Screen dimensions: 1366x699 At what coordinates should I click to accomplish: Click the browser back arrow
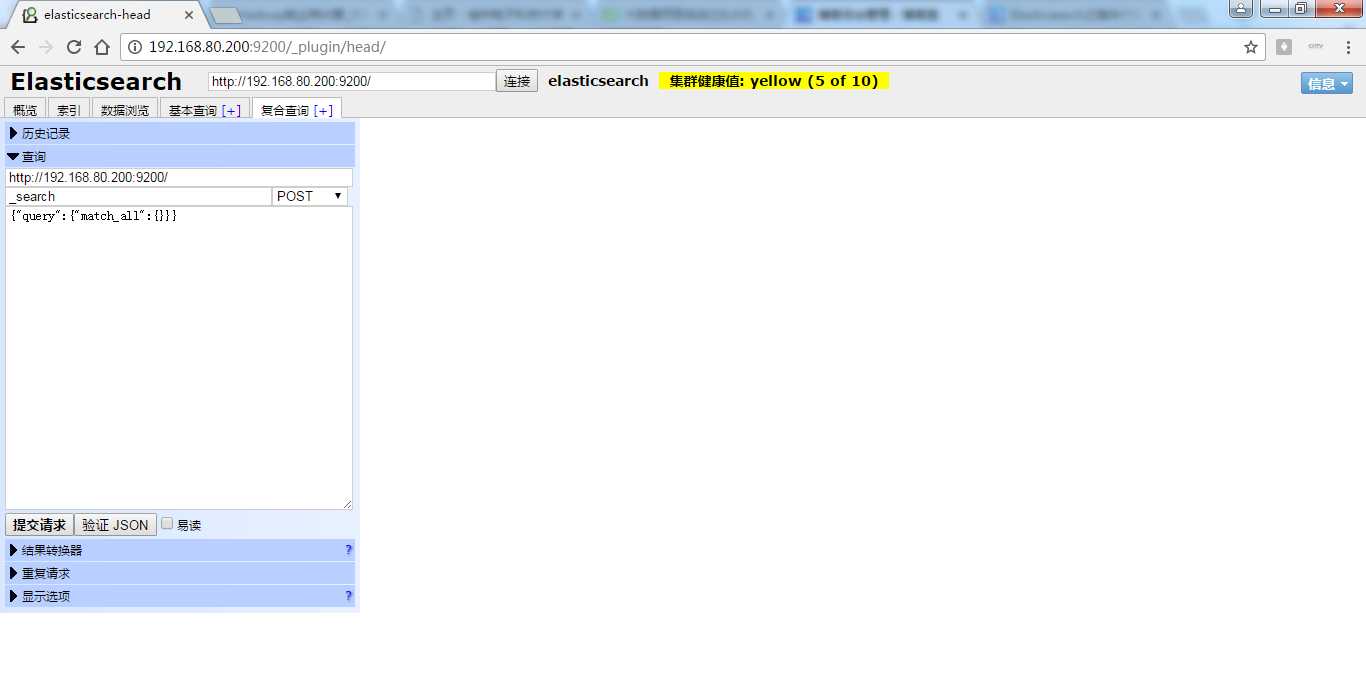coord(18,47)
